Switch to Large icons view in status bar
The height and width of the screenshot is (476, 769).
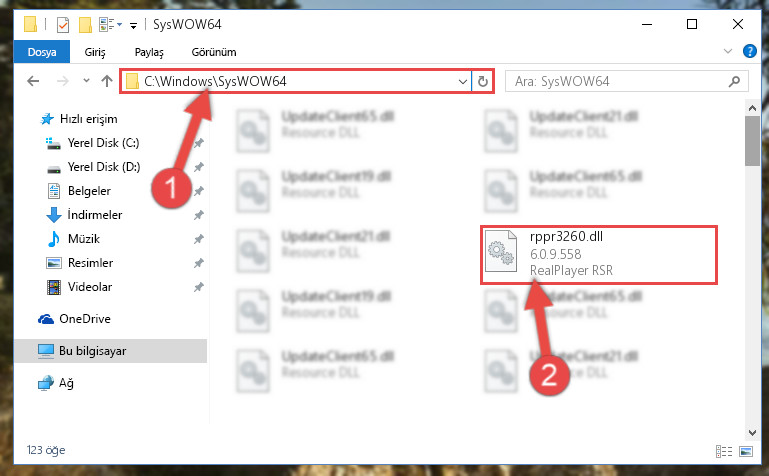click(746, 451)
